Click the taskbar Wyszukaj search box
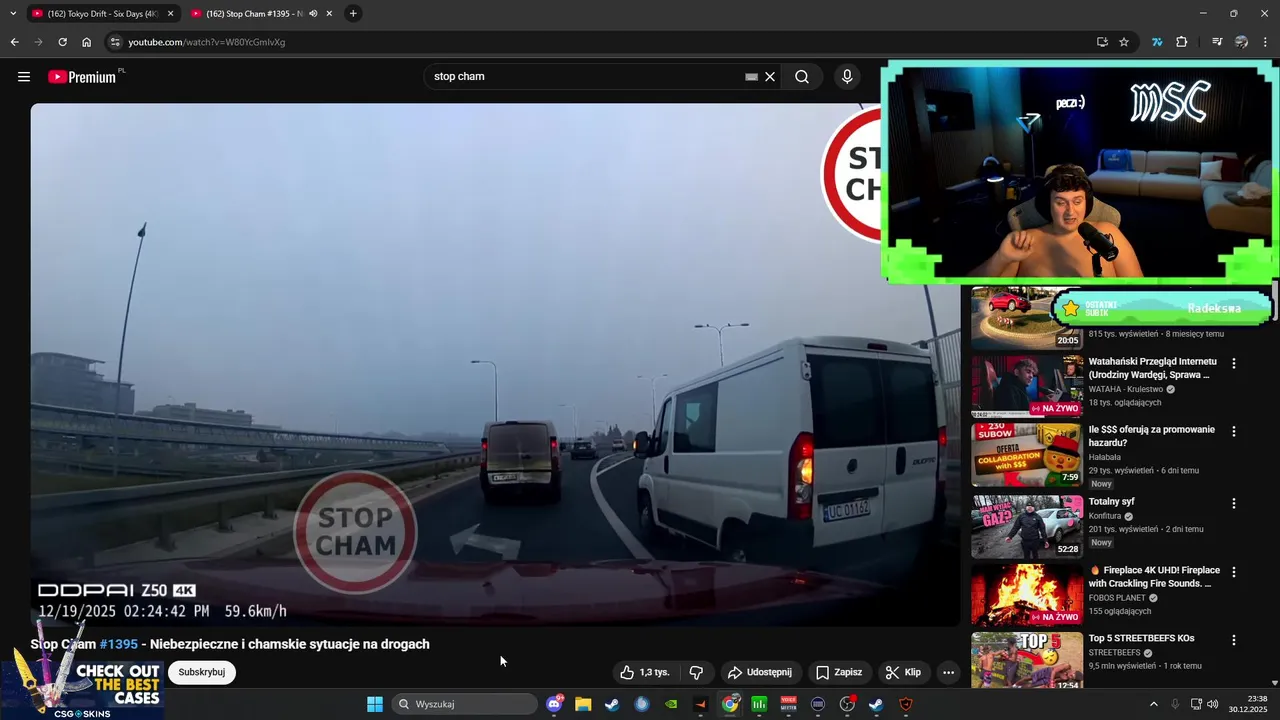Screen dimensions: 1280x720 point(465,704)
